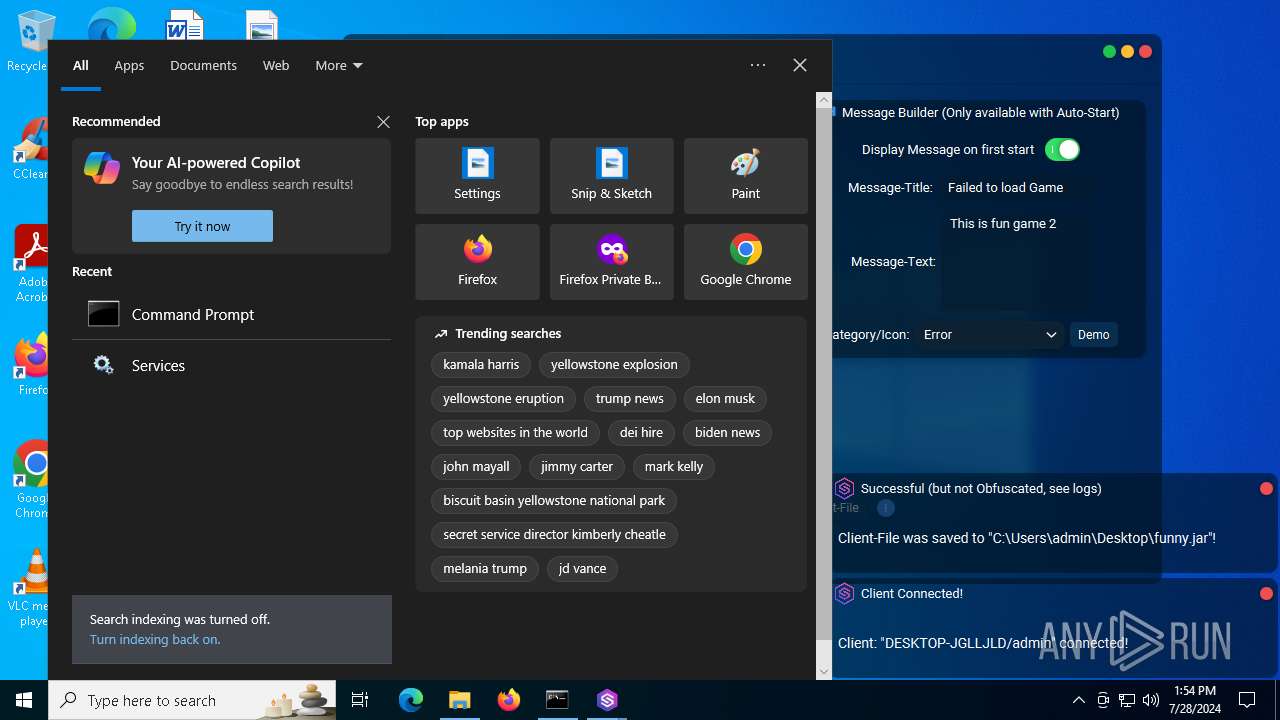Select top websites in the world chip
The image size is (1280, 720).
click(515, 432)
